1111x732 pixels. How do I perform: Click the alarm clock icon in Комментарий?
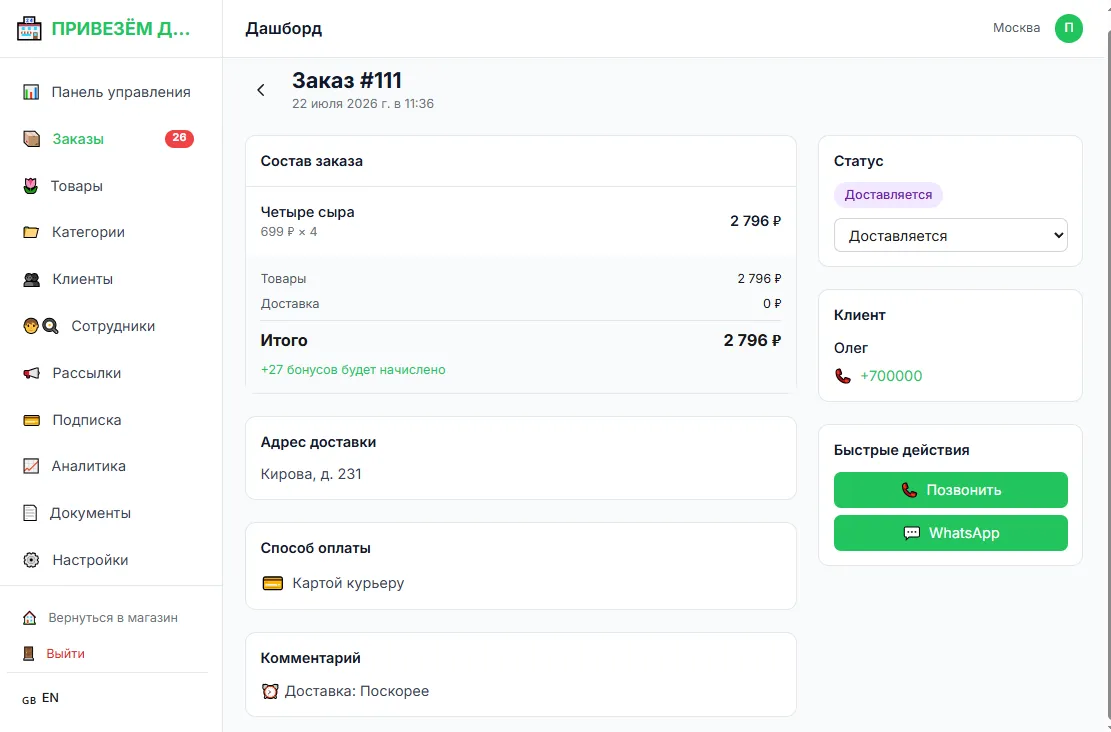(270, 691)
